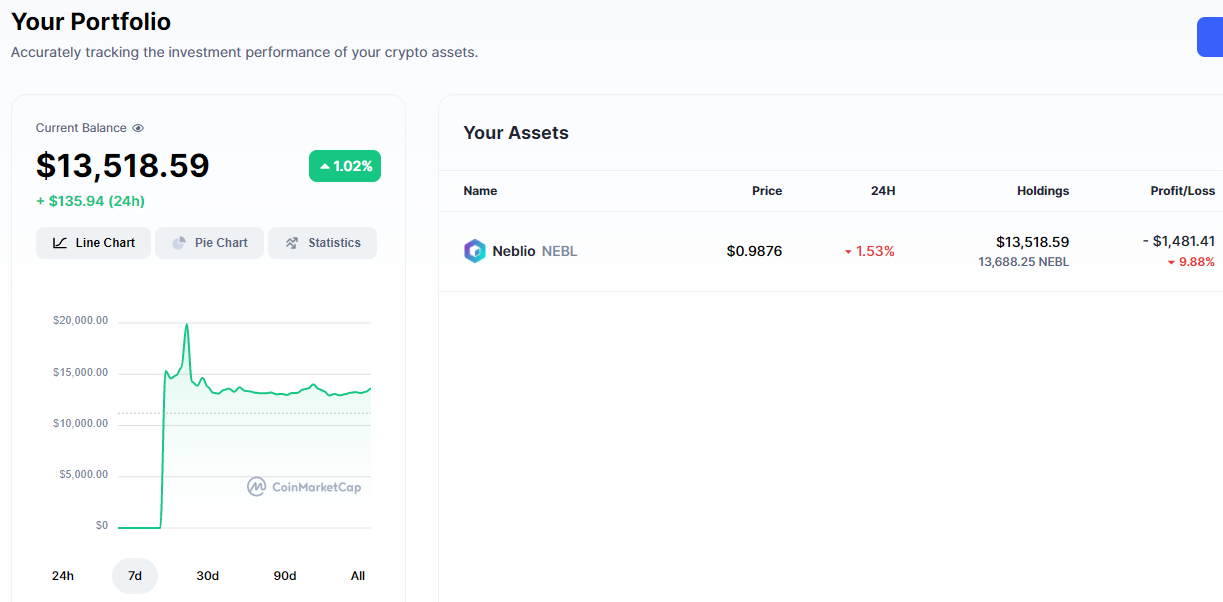1223x602 pixels.
Task: Sort assets by 24H column
Action: click(x=883, y=191)
